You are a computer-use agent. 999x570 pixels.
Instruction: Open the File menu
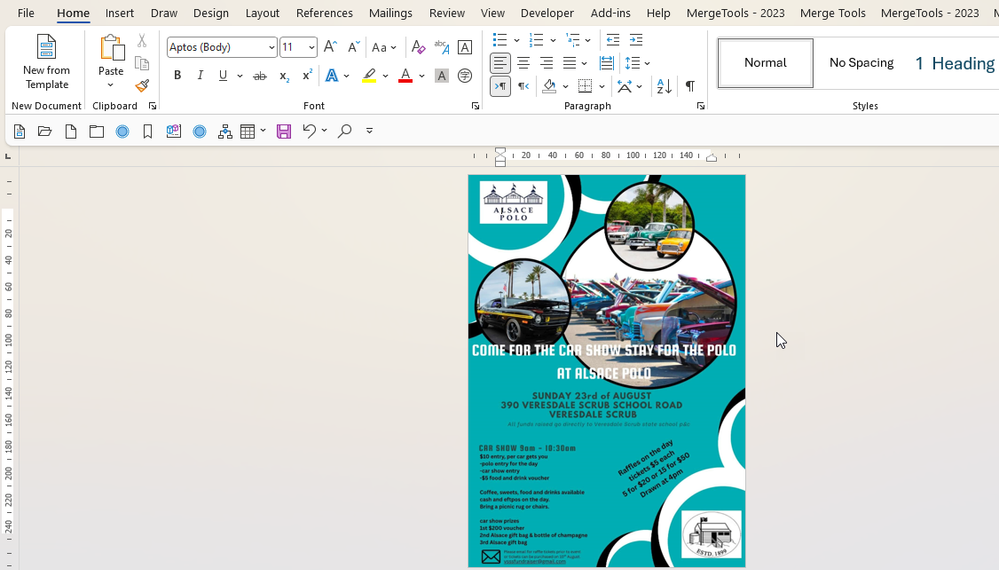click(x=26, y=13)
